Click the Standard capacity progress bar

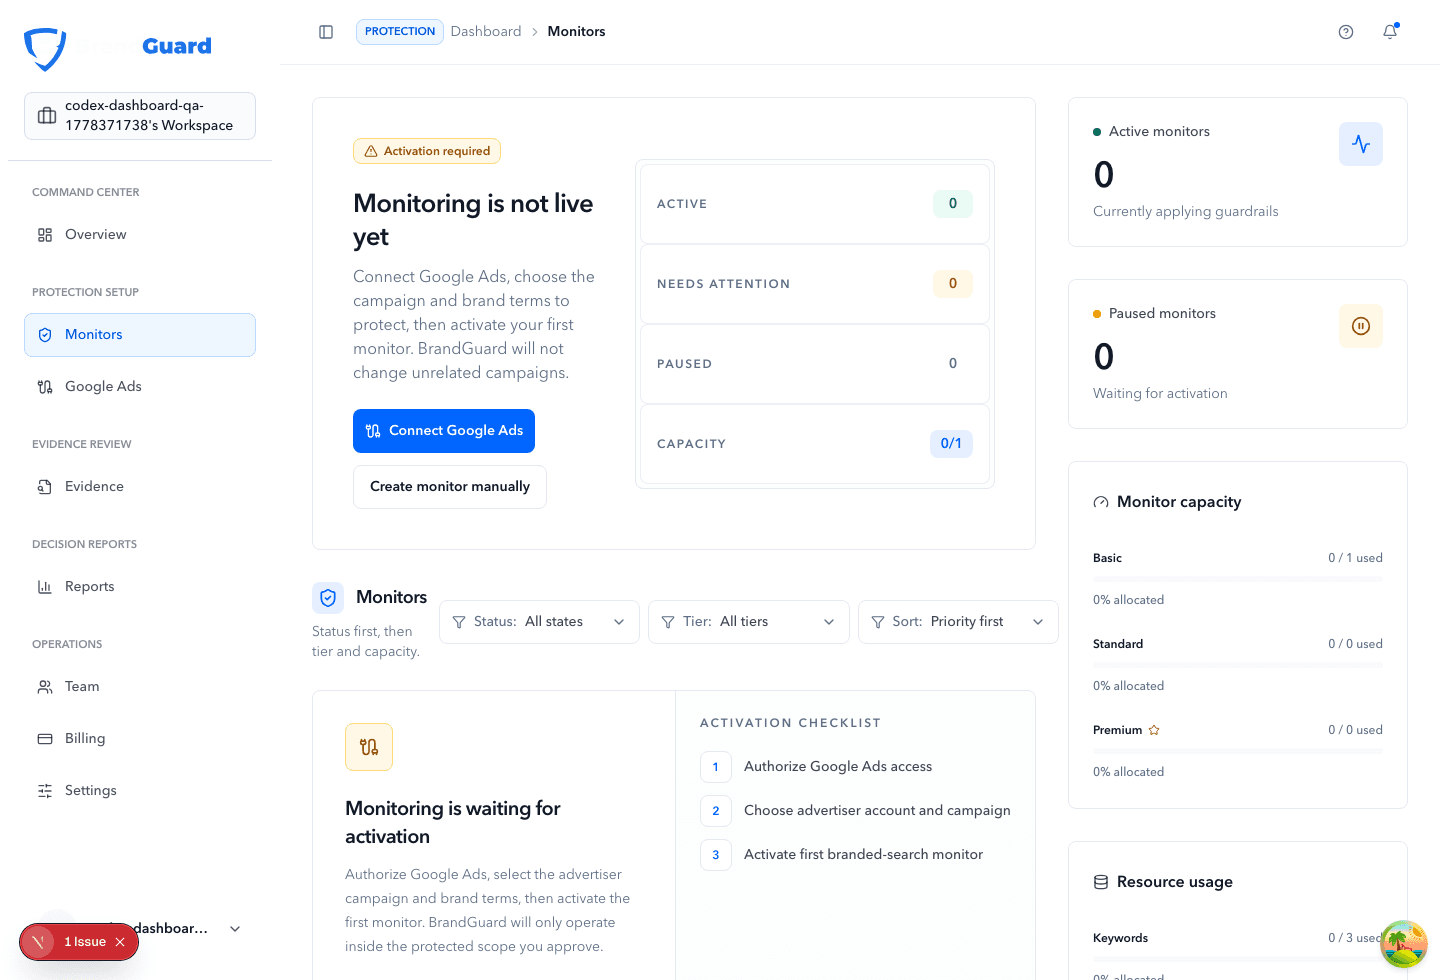1238,665
